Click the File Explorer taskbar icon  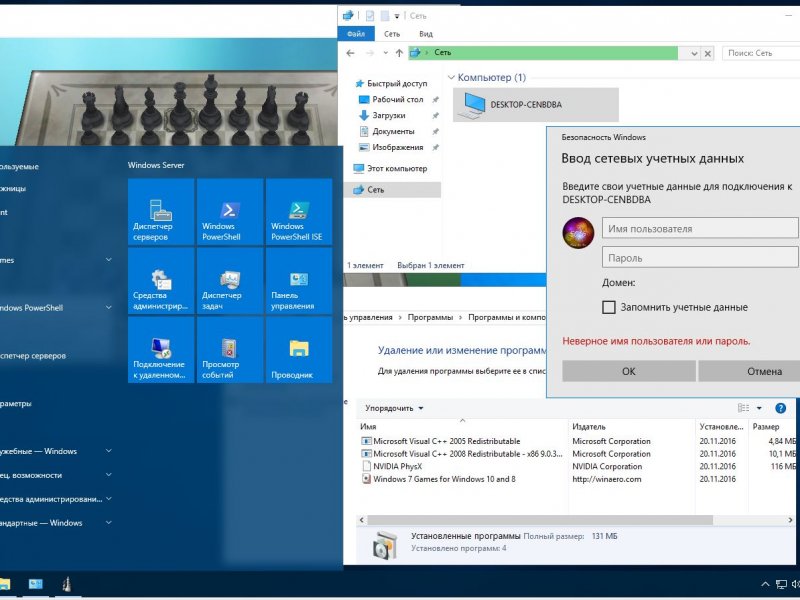point(4,584)
